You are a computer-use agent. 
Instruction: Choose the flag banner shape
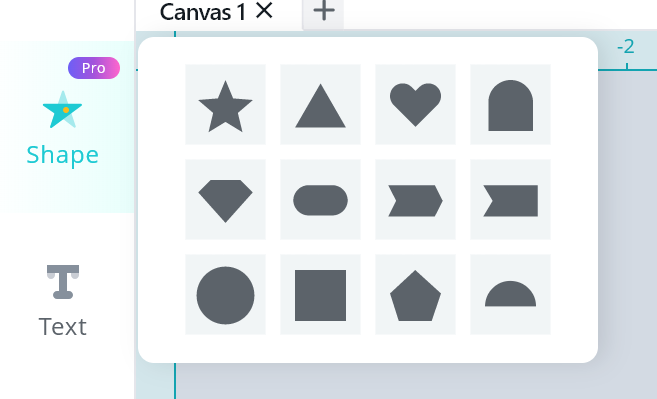pyautogui.click(x=510, y=200)
